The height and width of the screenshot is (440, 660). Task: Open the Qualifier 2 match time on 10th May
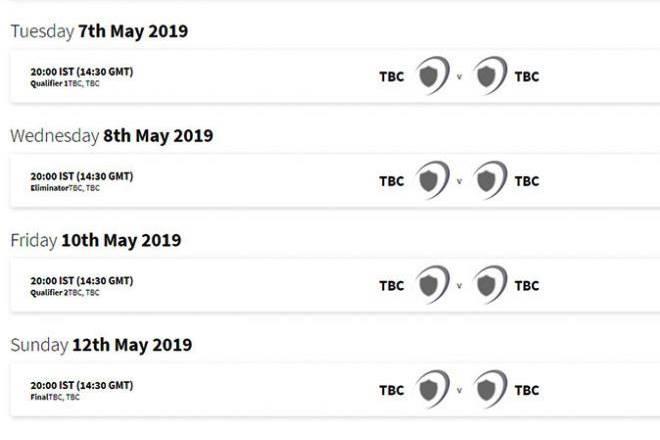[82, 281]
